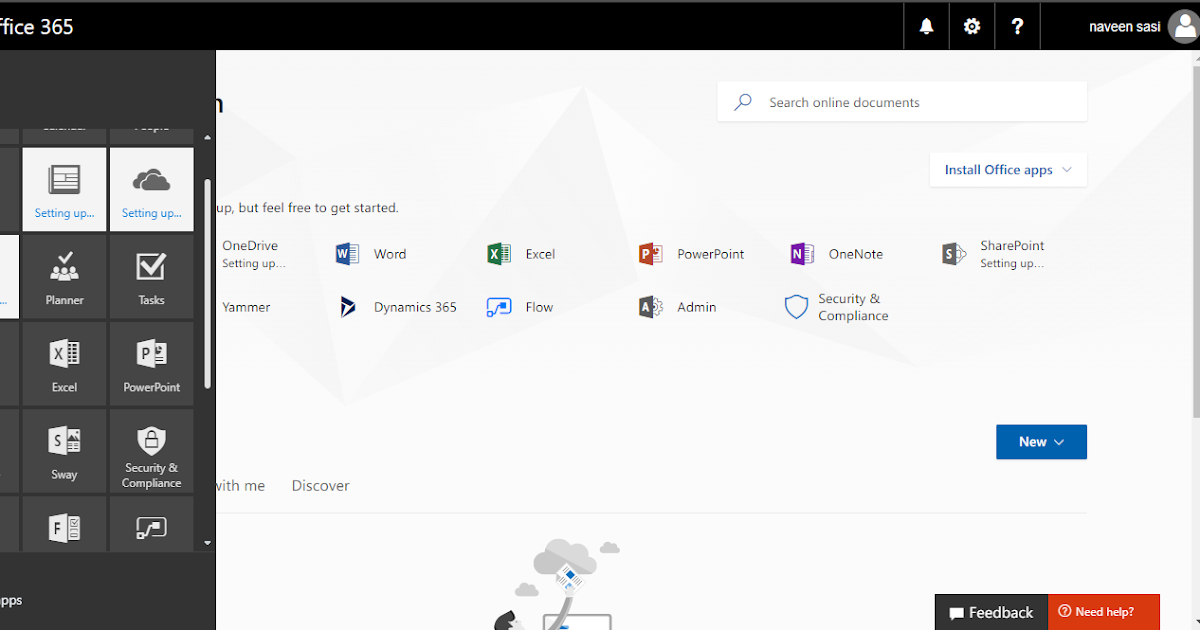Open the Flow tile in launcher
This screenshot has height=630, width=1200.
[x=151, y=524]
